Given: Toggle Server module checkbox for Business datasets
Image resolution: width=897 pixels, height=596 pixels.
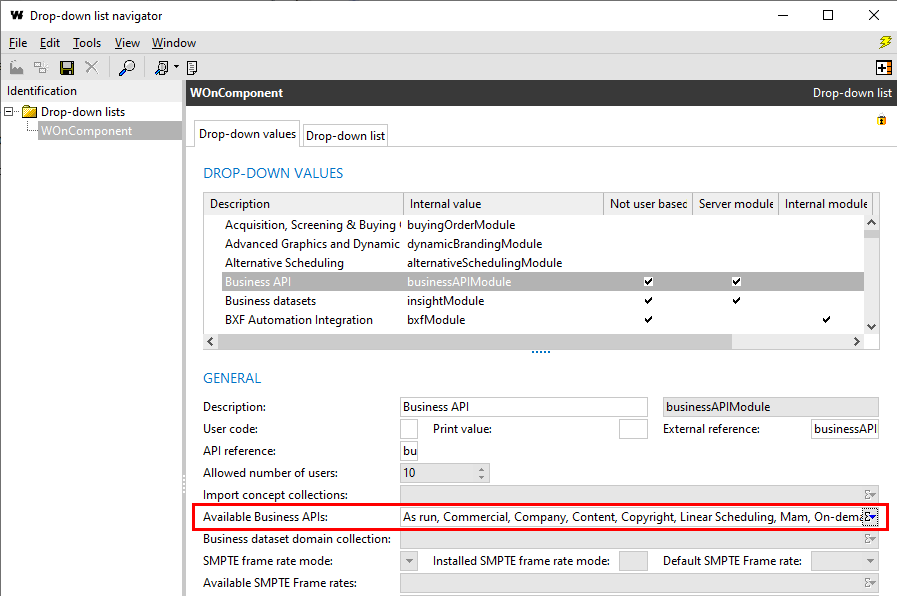Looking at the screenshot, I should (736, 301).
